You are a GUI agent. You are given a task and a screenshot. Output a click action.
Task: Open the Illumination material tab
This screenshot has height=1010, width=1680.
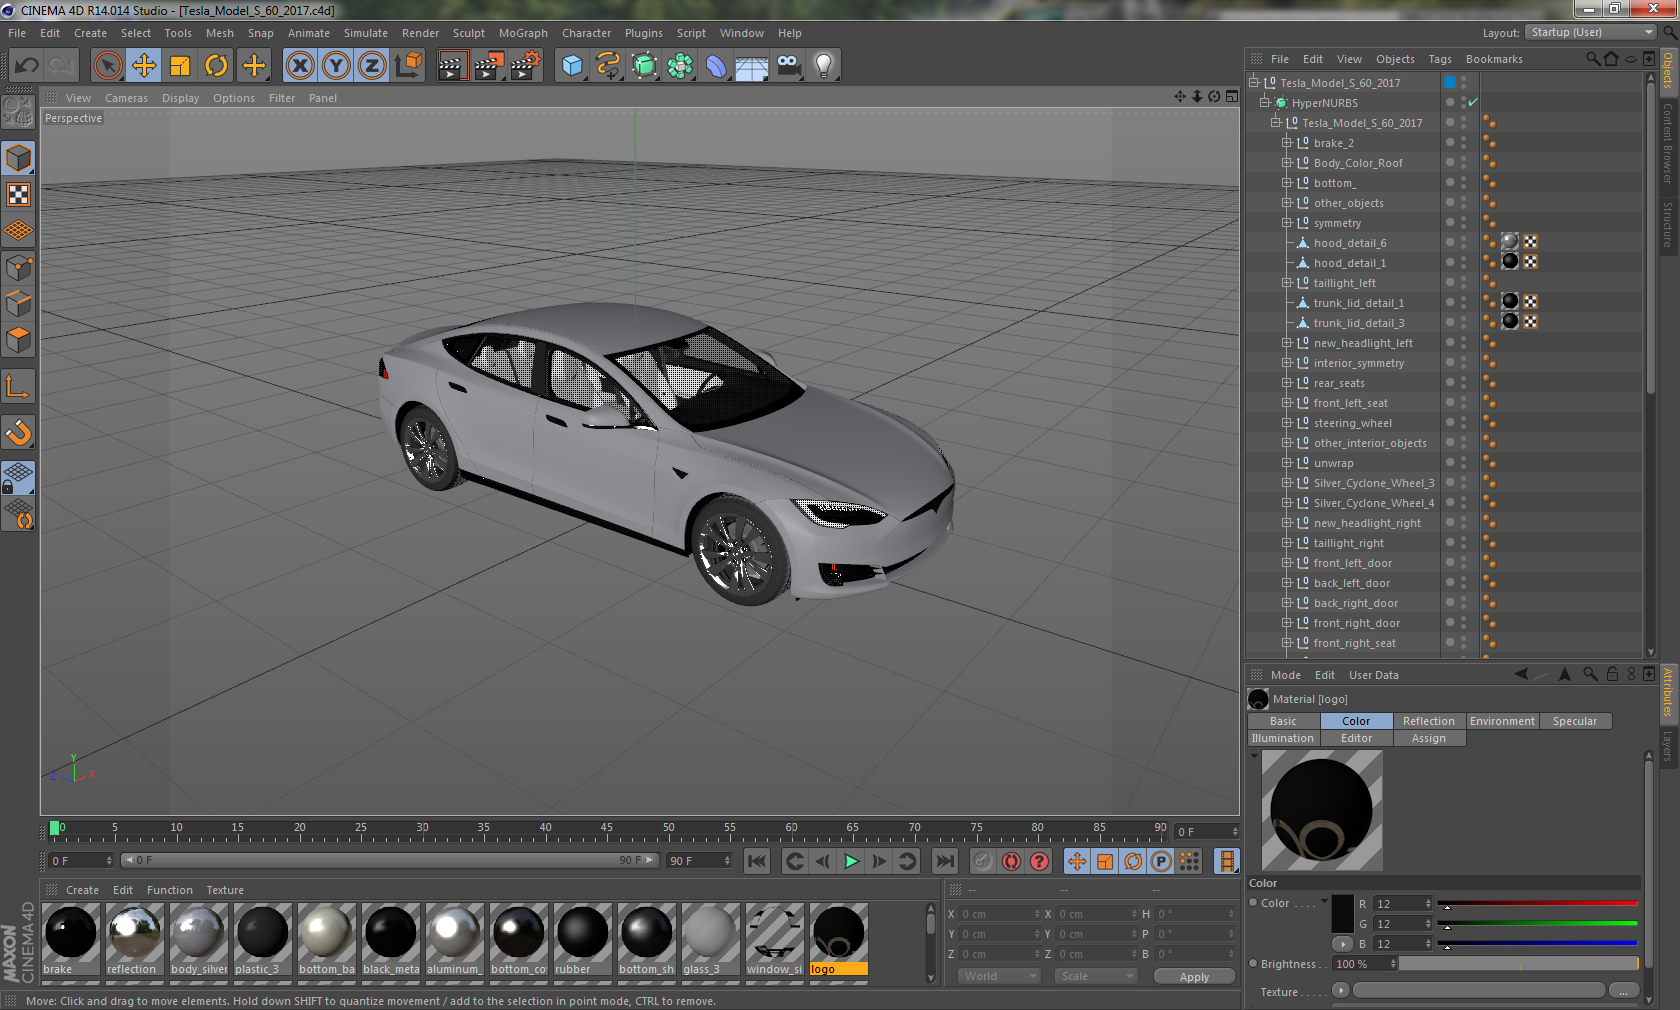pos(1283,738)
